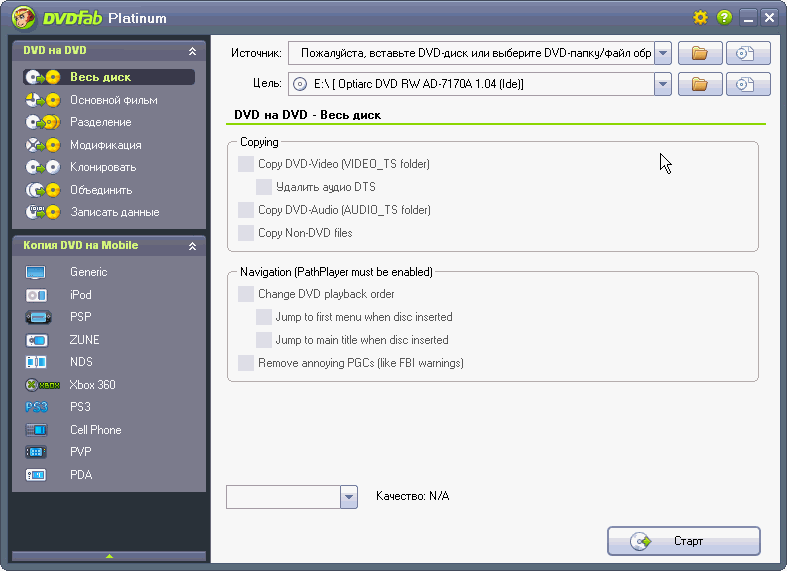Screen dimensions: 787x571
Task: Open the Источник source dropdown arrow
Action: coord(663,53)
